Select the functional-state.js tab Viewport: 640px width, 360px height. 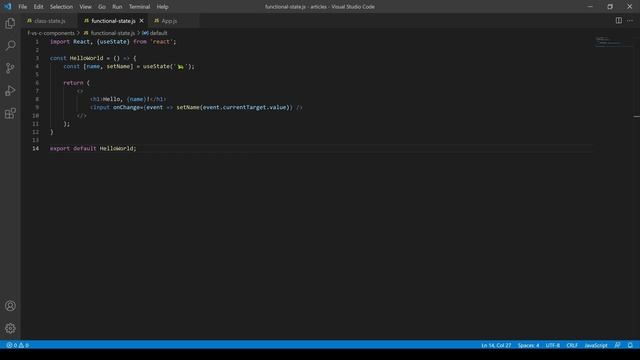point(113,21)
